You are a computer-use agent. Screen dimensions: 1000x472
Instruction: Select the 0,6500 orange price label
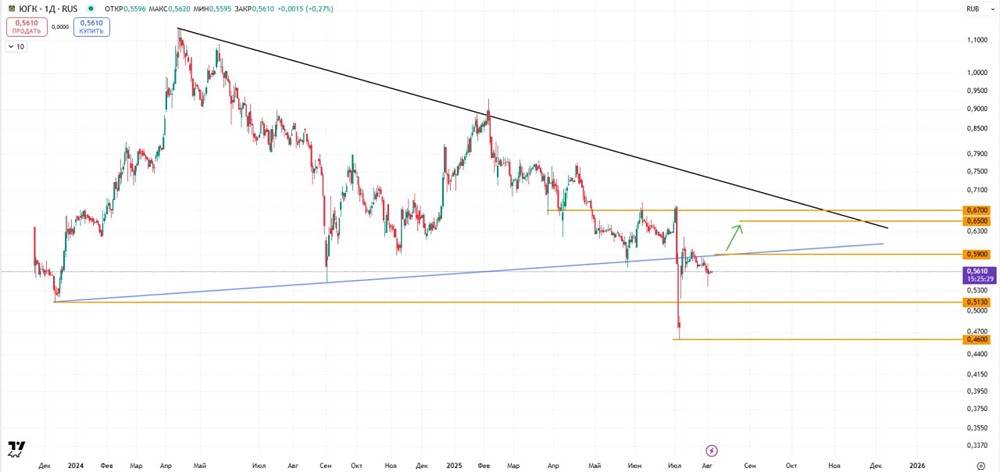click(x=976, y=221)
